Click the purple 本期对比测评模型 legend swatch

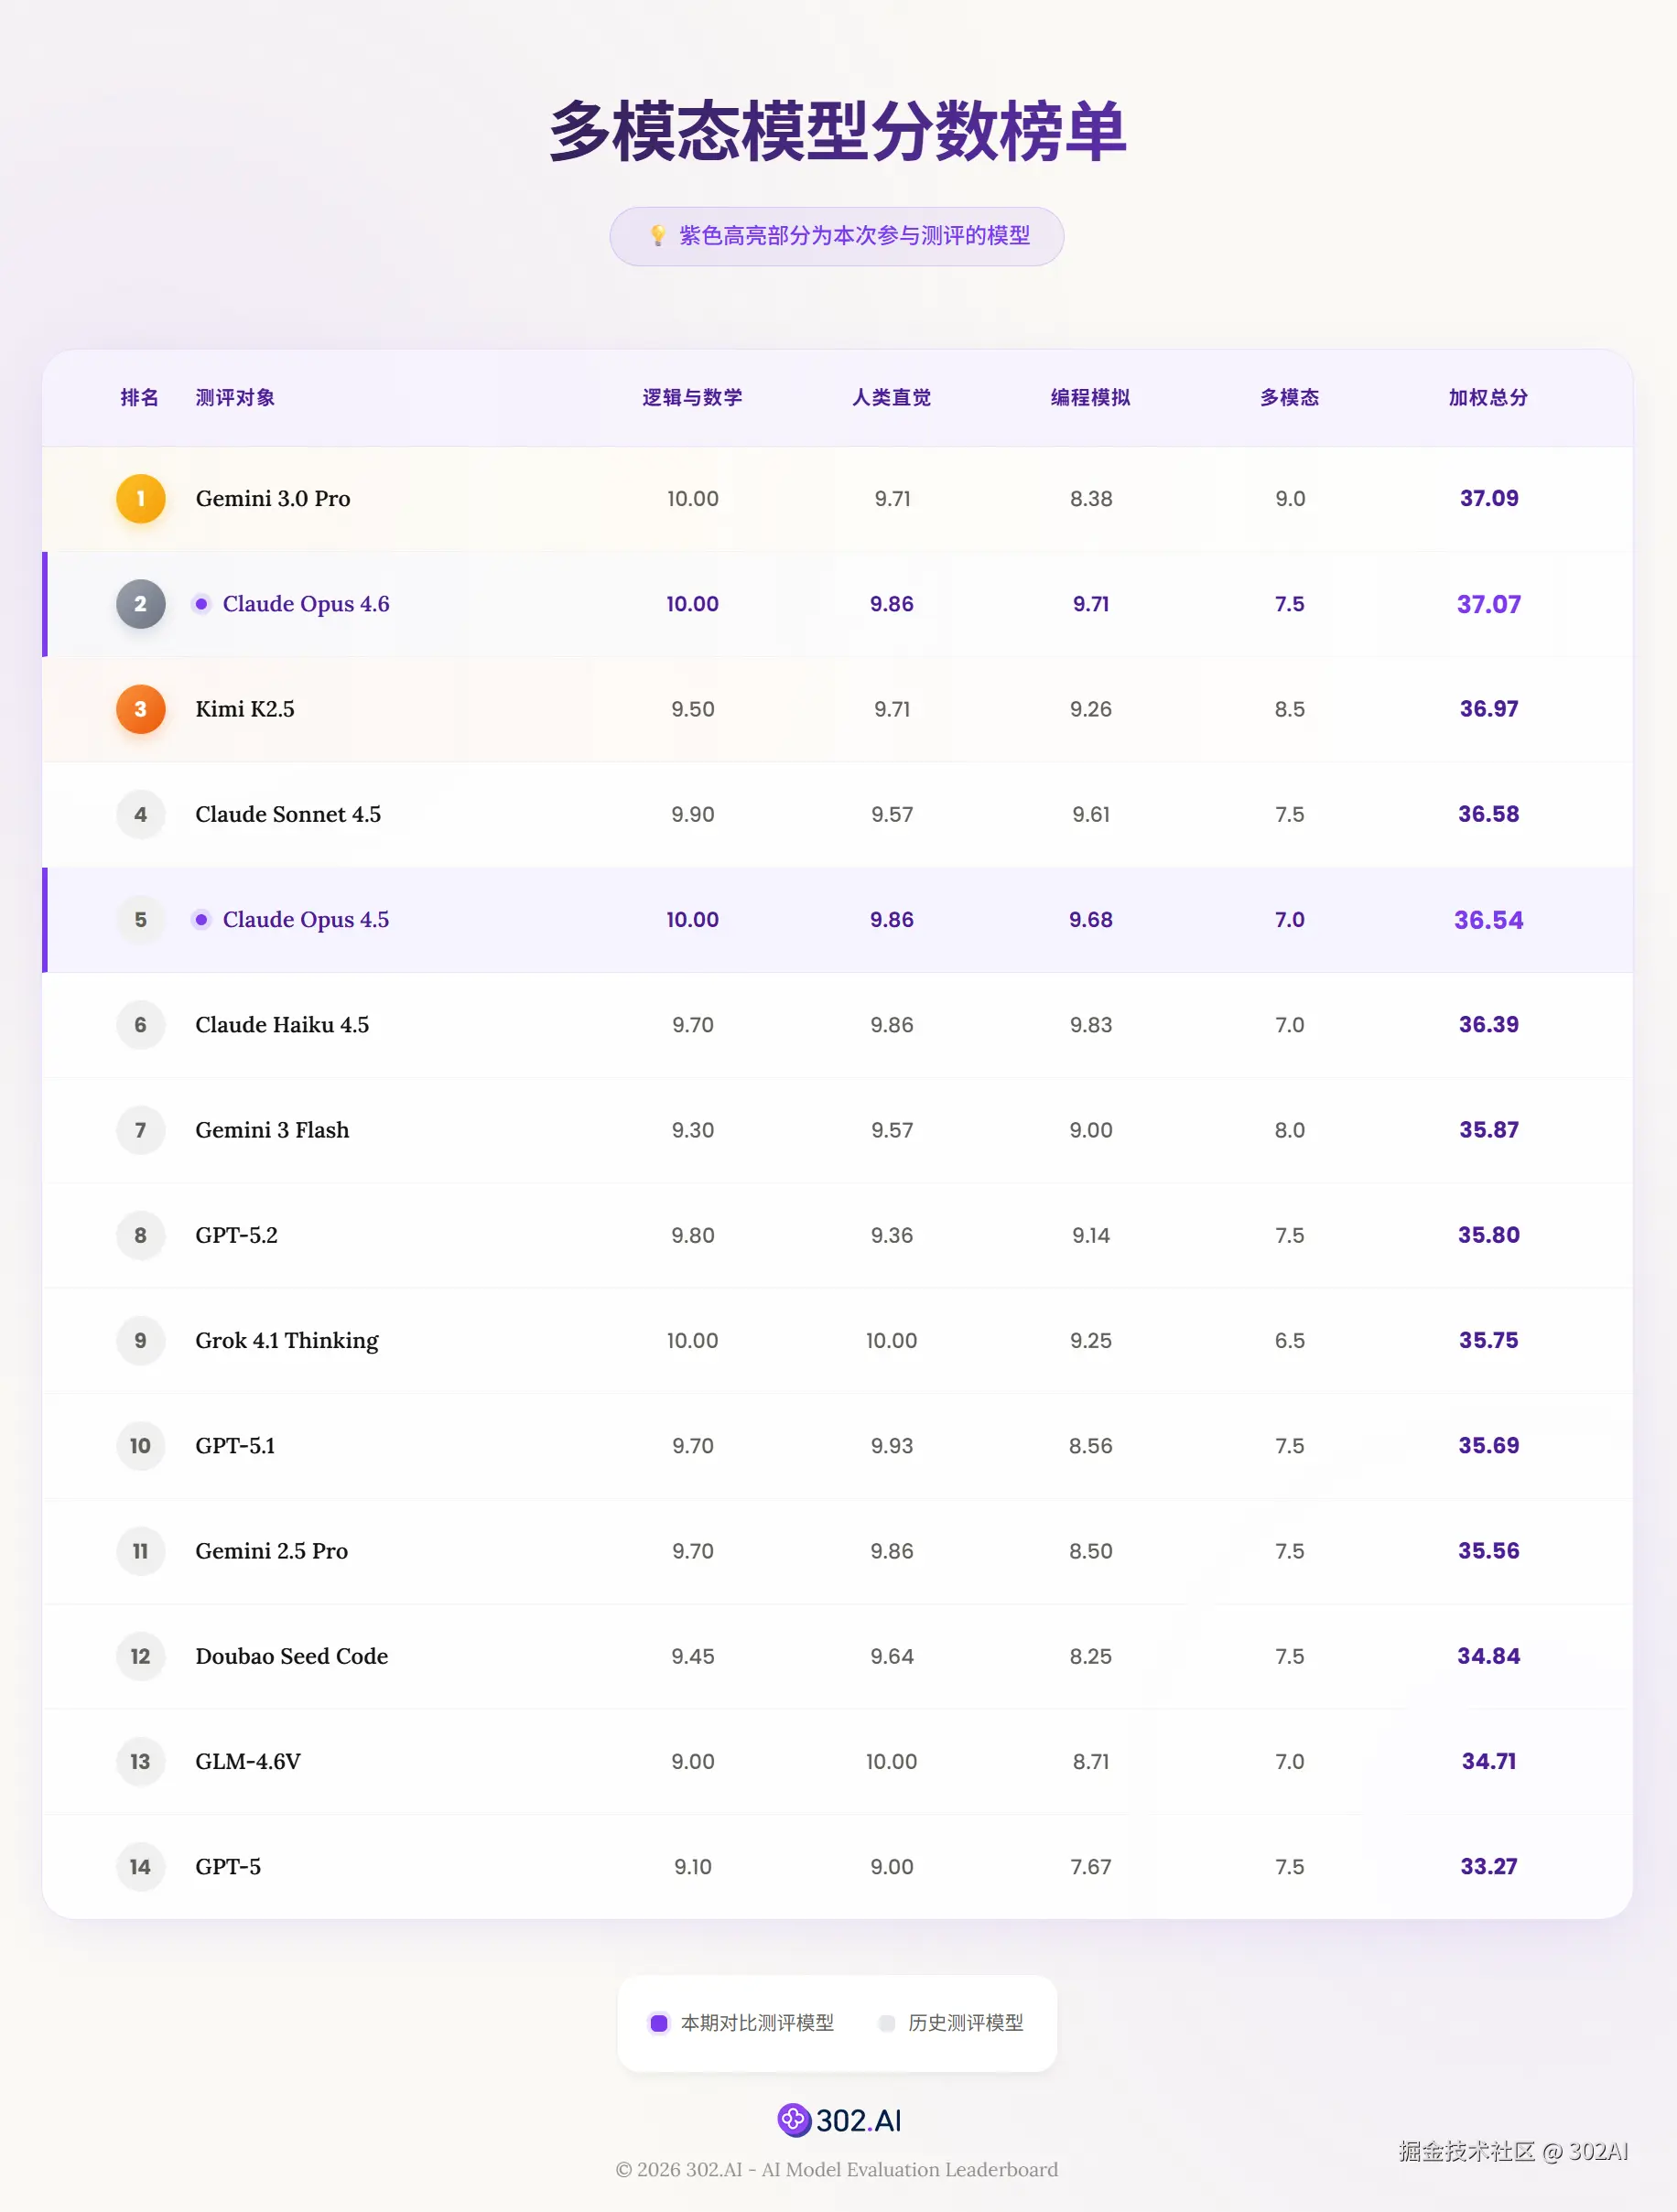[659, 2023]
